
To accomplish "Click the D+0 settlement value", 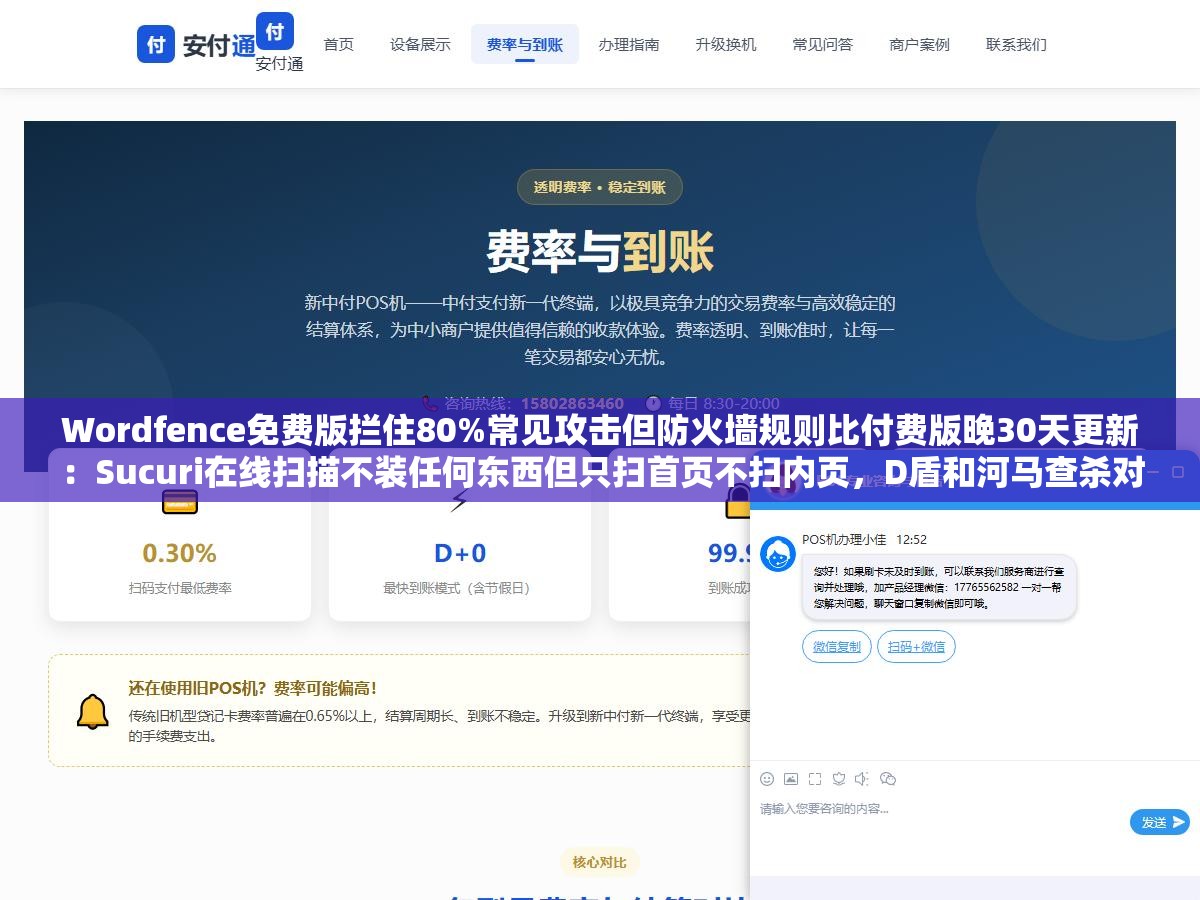I will click(459, 553).
